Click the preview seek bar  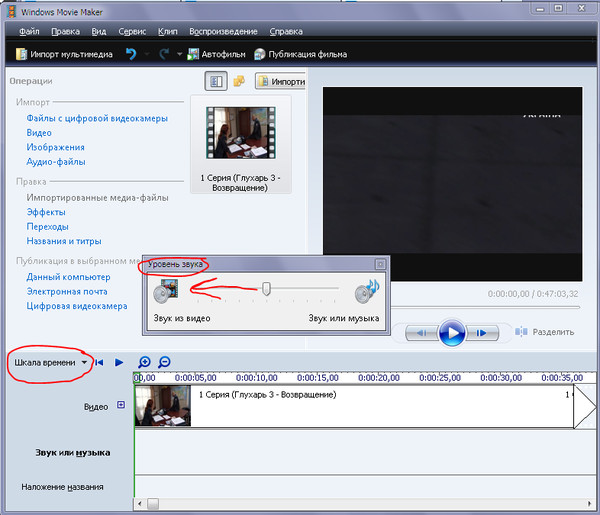click(485, 307)
